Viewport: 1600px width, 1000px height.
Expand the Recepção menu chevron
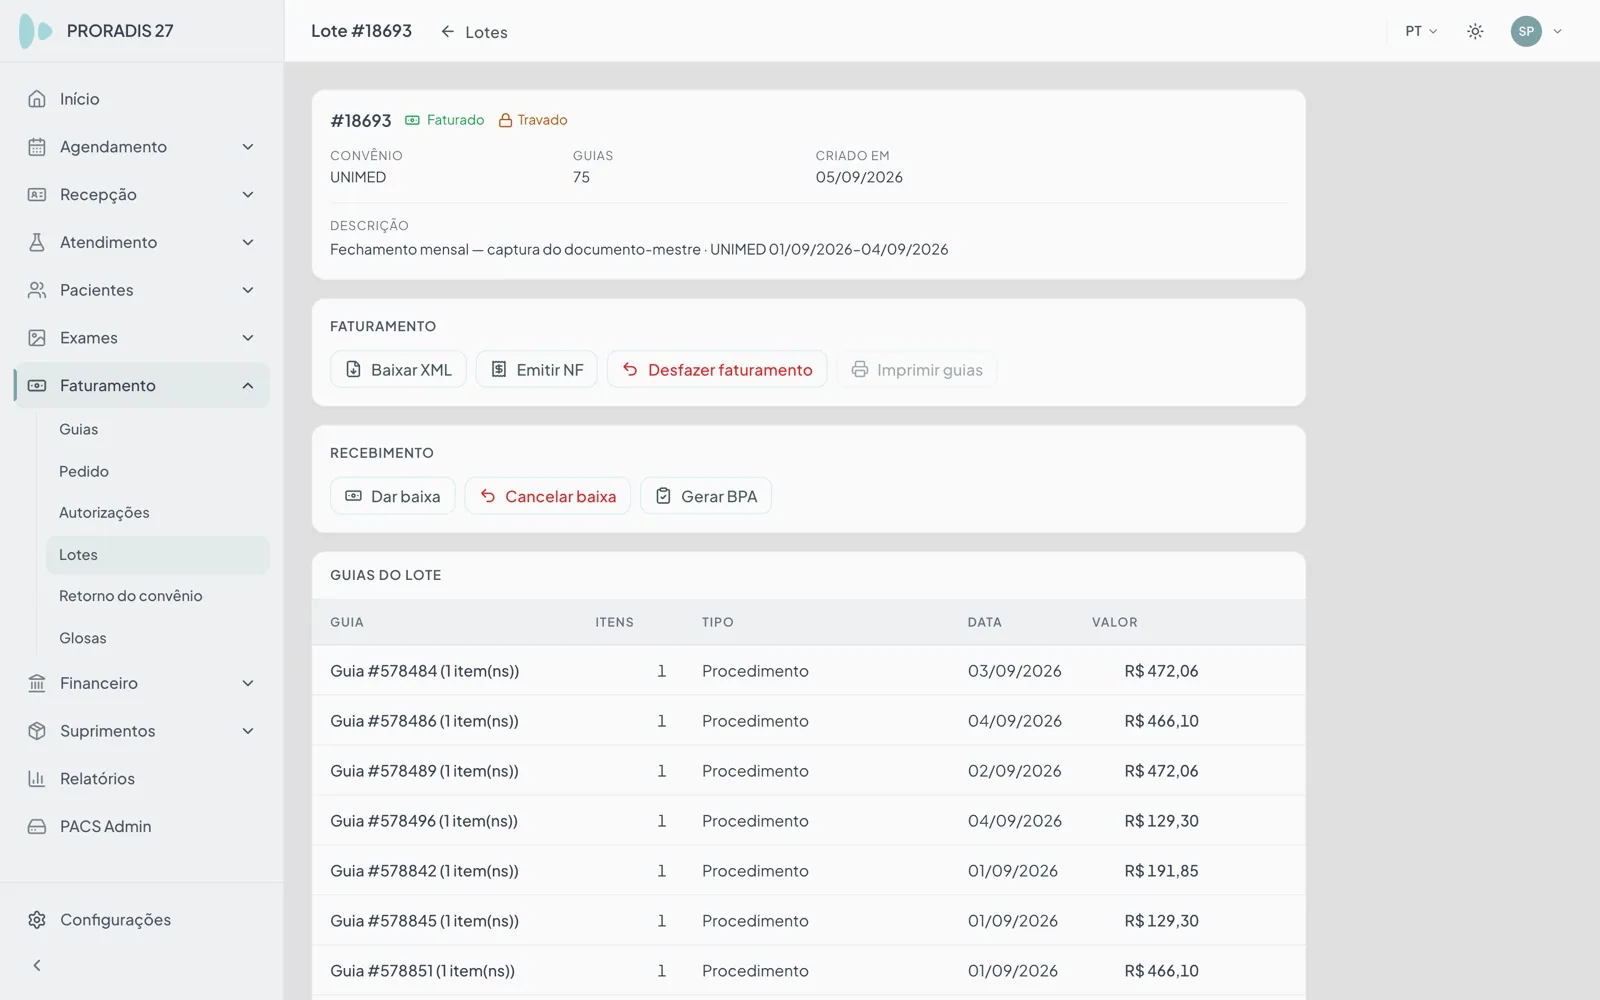(248, 195)
